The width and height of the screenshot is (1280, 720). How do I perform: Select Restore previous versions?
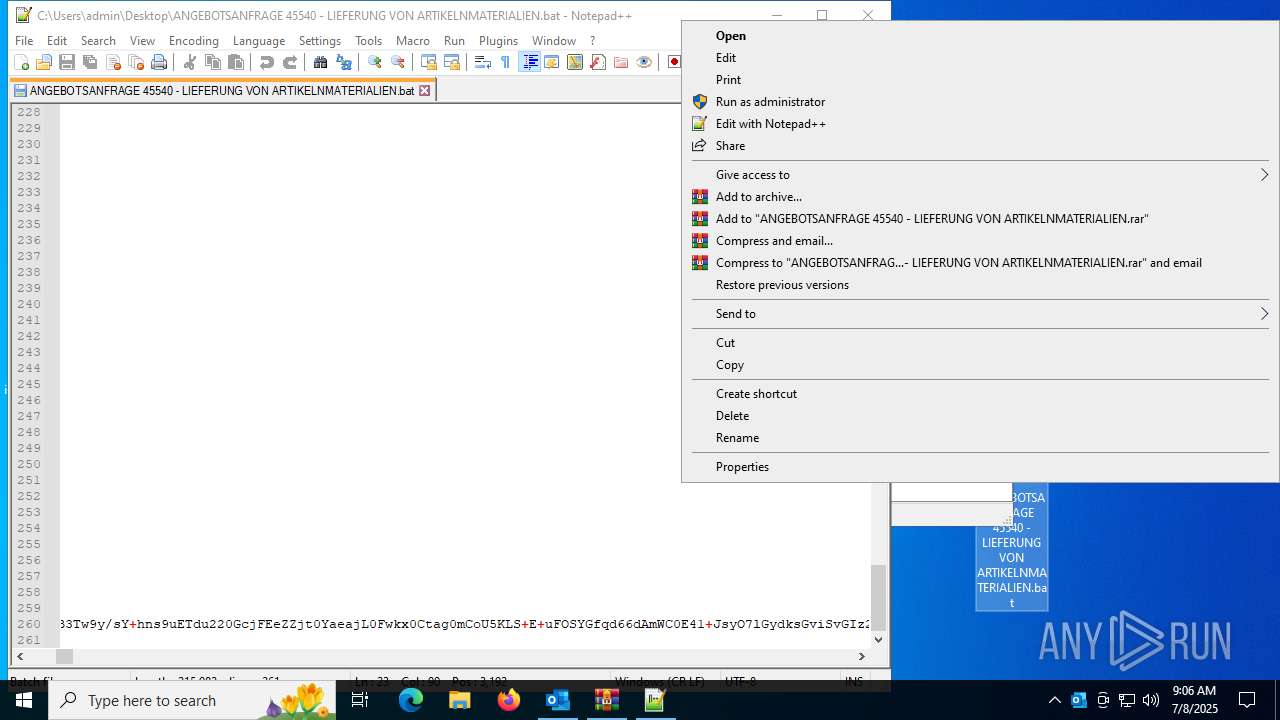coord(782,285)
